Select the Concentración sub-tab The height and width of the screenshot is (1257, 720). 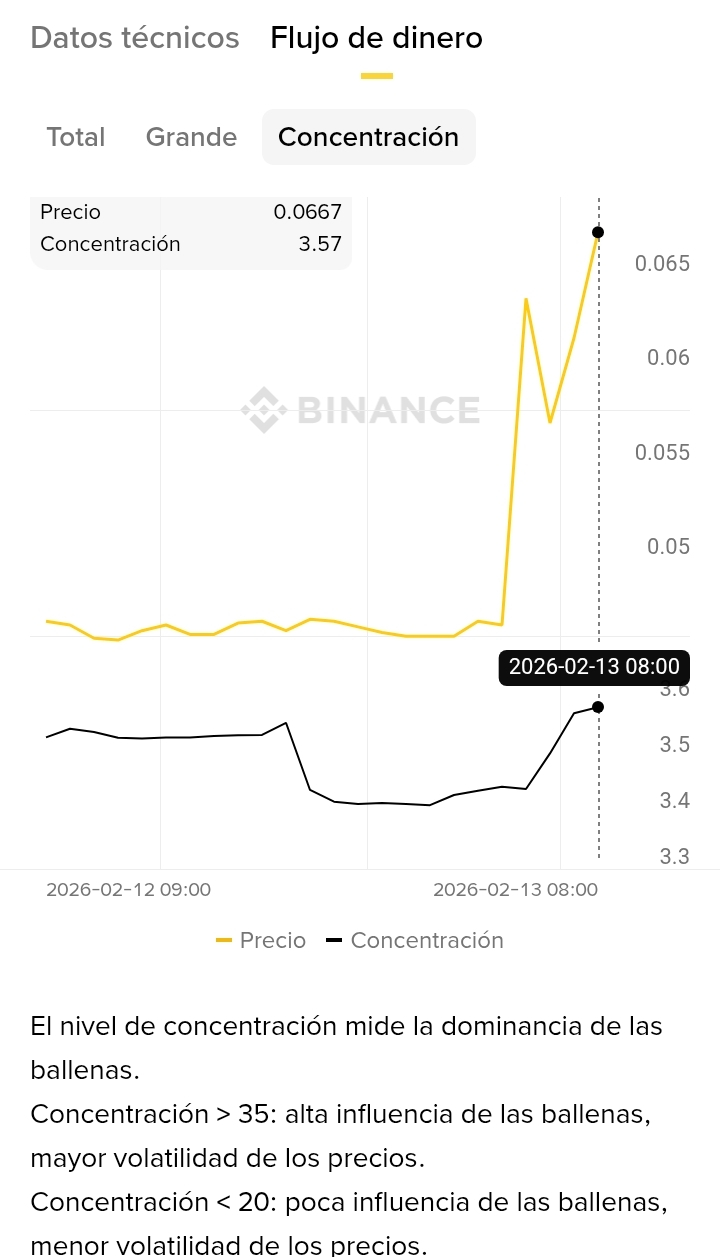(x=368, y=137)
